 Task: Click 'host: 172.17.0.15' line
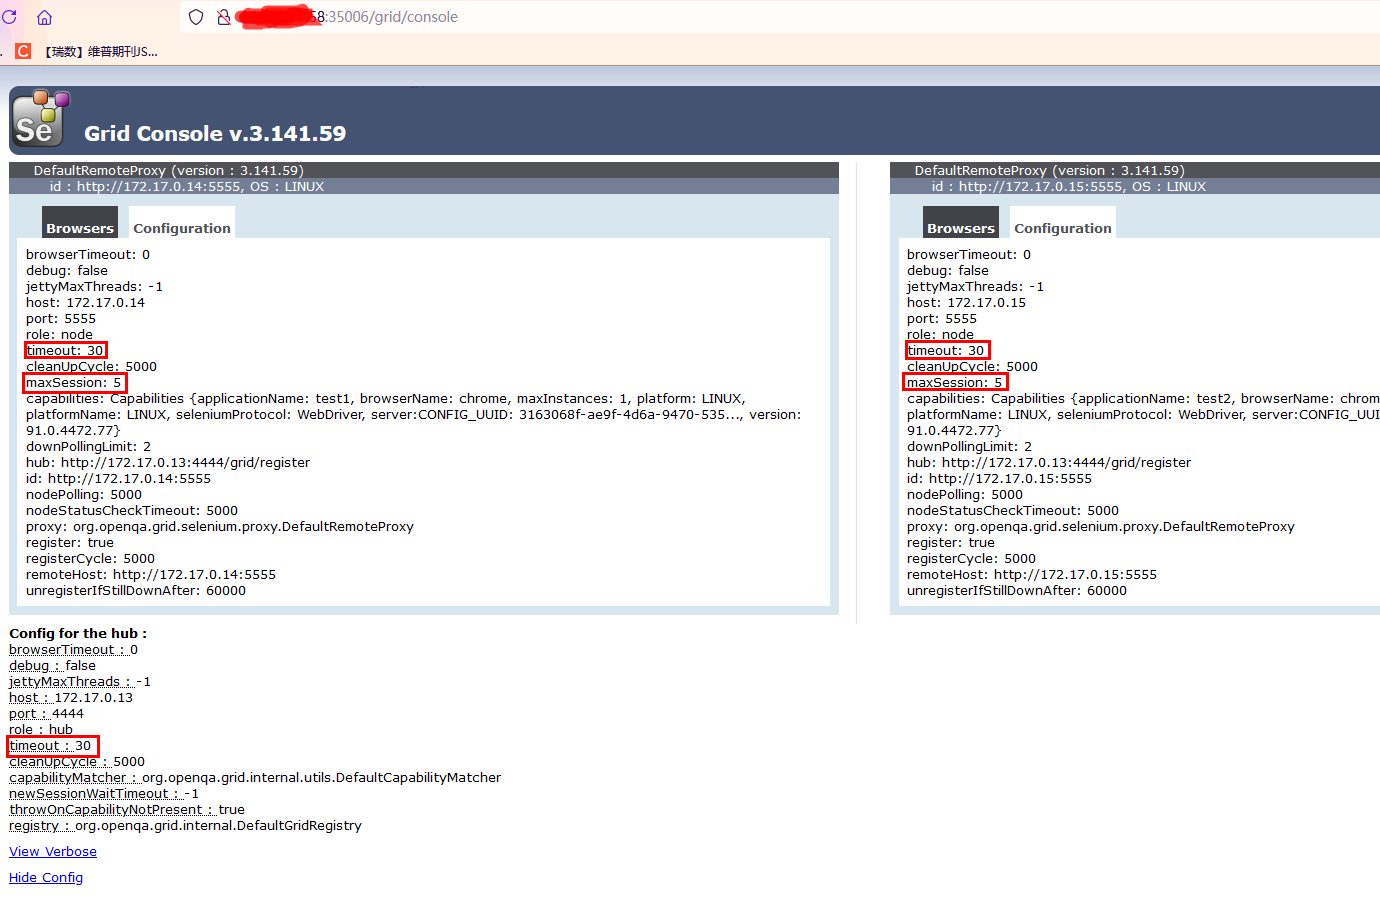(x=966, y=303)
